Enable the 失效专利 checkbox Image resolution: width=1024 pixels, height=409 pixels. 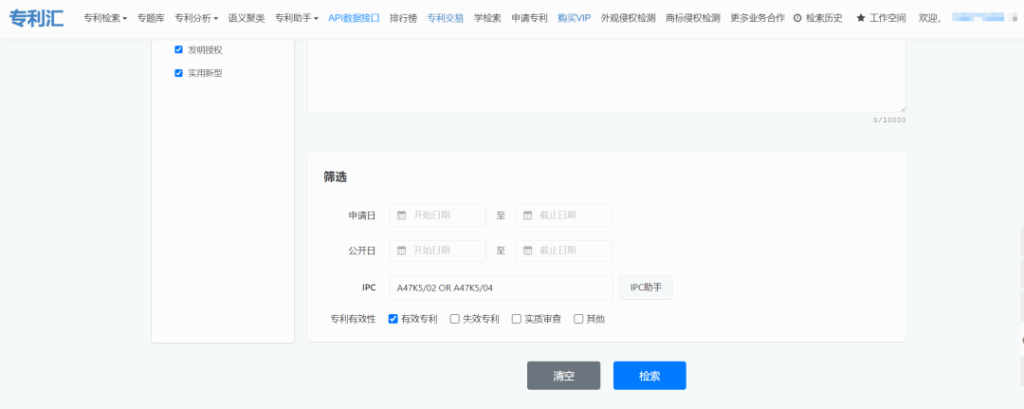pos(455,319)
